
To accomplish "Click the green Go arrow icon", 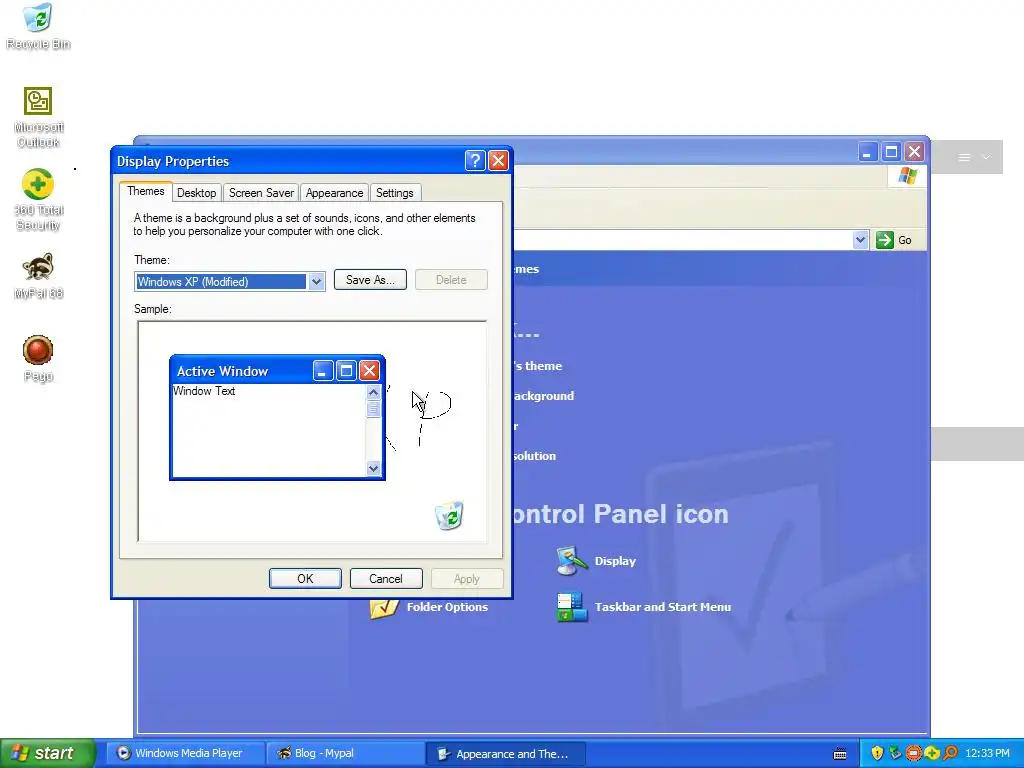I will [884, 240].
